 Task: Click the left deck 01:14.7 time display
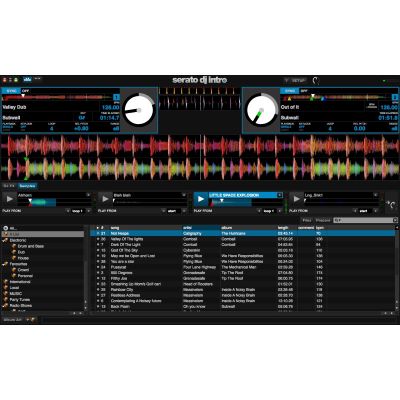109,118
